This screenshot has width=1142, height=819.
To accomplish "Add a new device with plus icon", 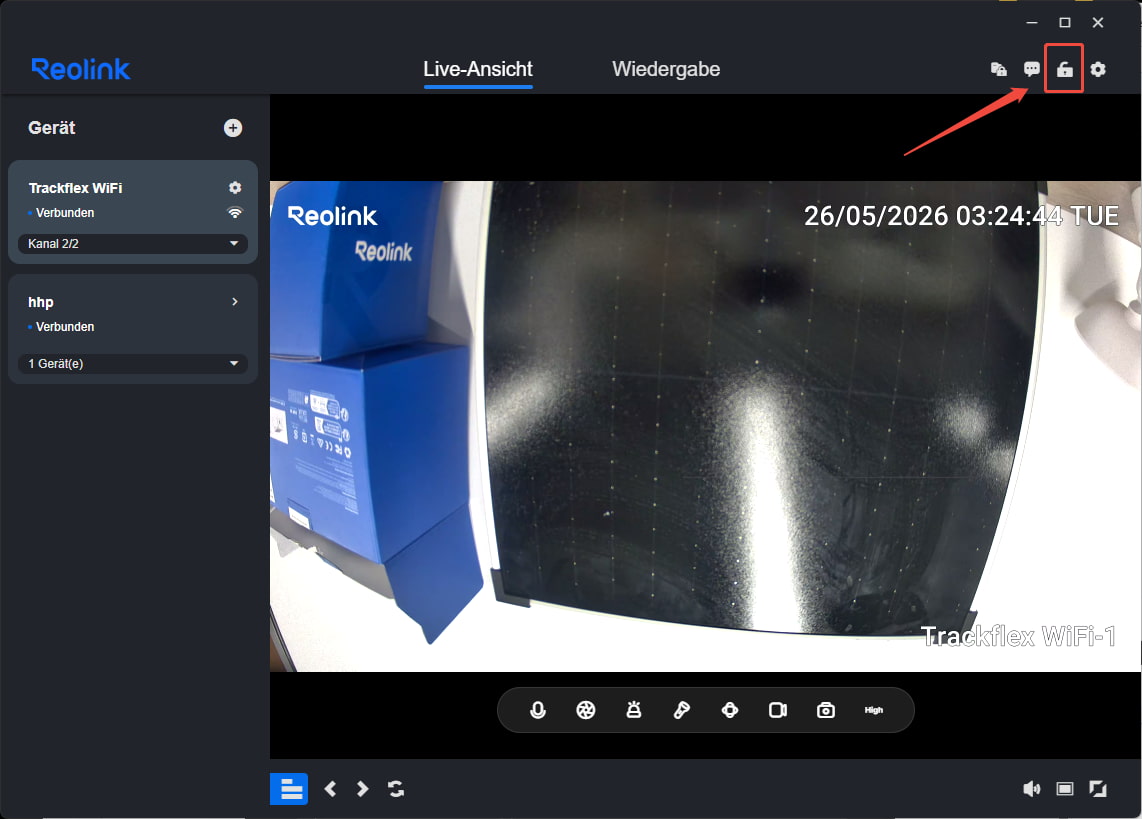I will point(232,128).
